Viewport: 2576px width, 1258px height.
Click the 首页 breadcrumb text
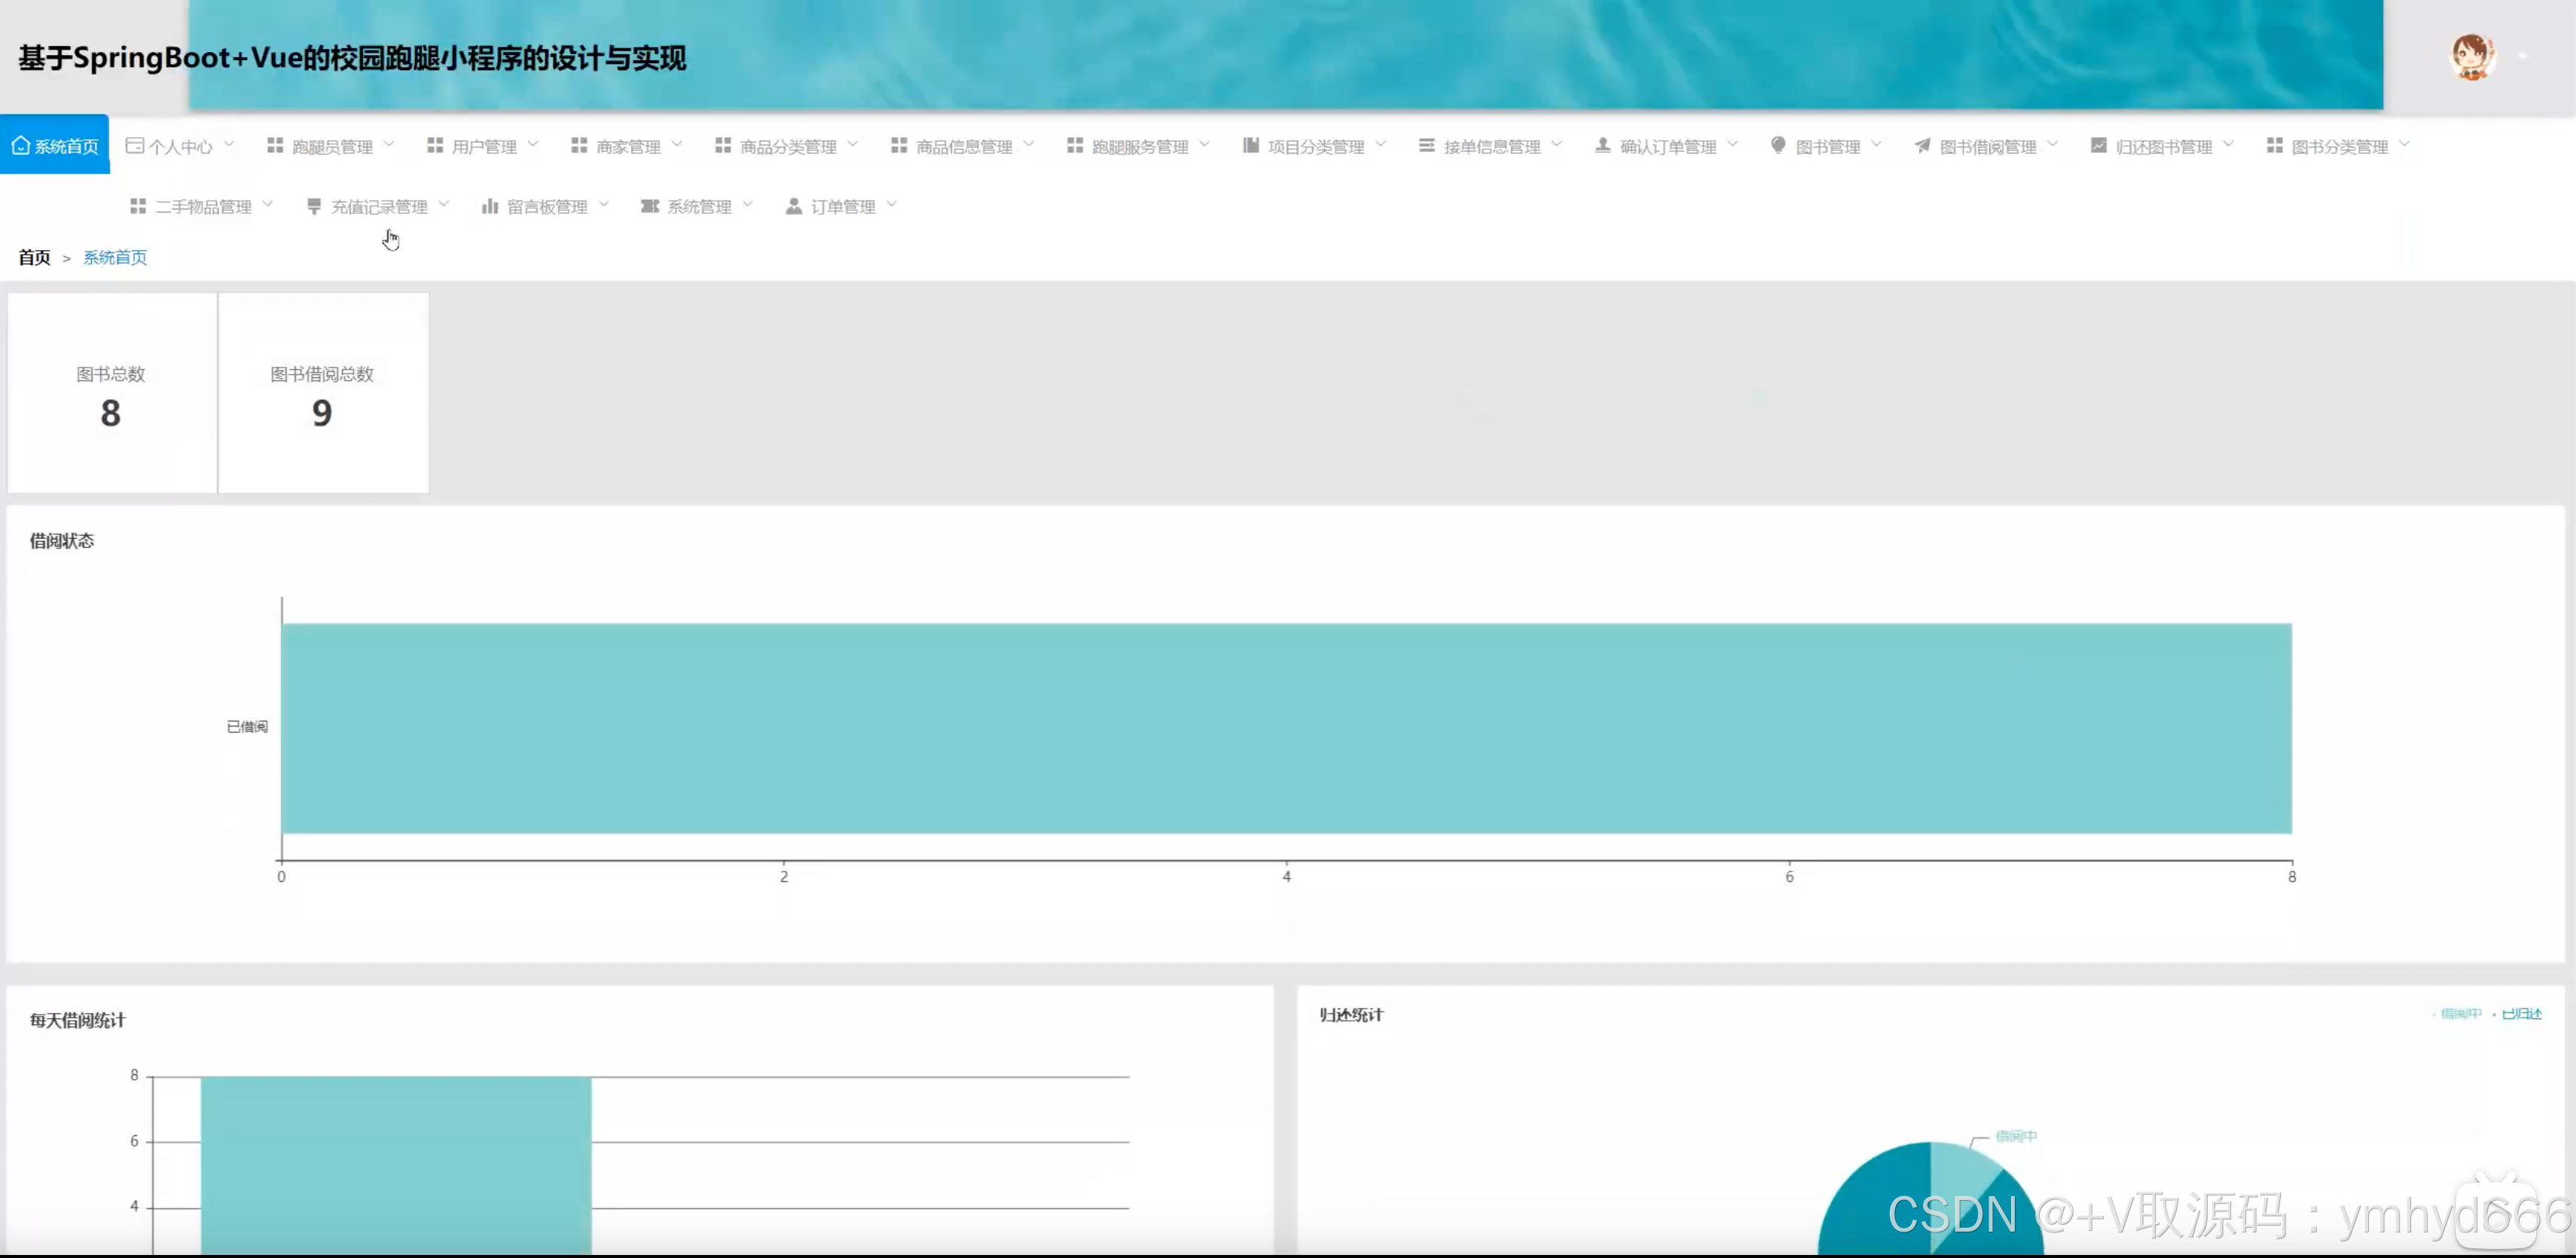(x=34, y=257)
